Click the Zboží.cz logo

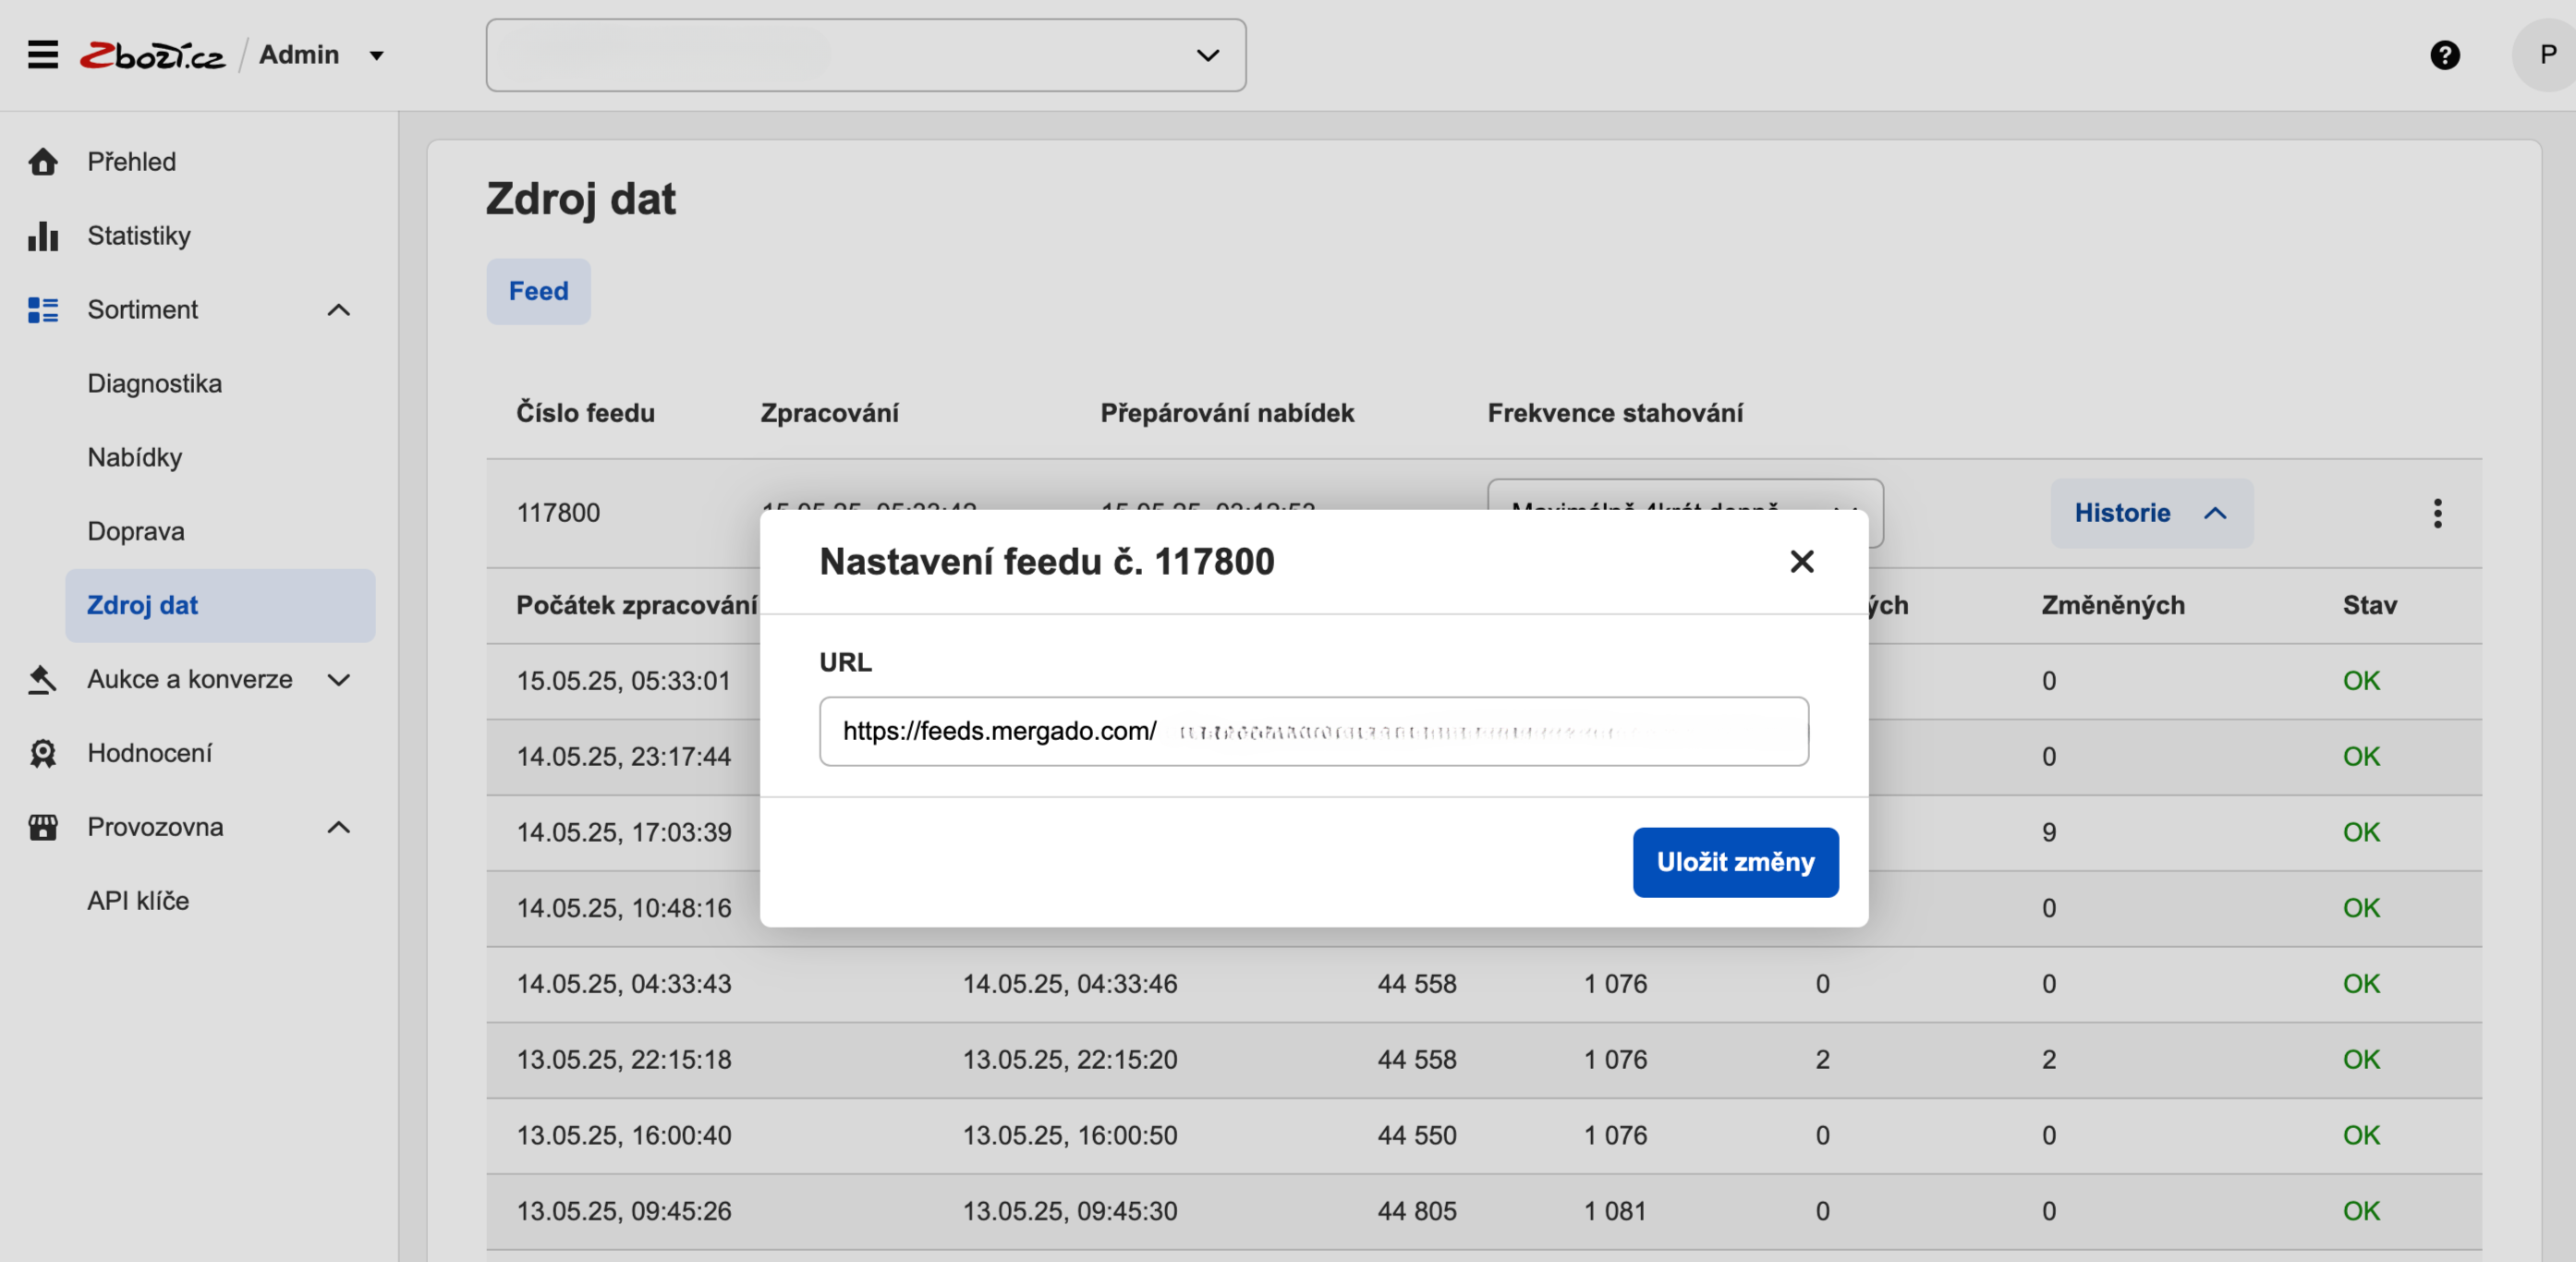[x=153, y=55]
